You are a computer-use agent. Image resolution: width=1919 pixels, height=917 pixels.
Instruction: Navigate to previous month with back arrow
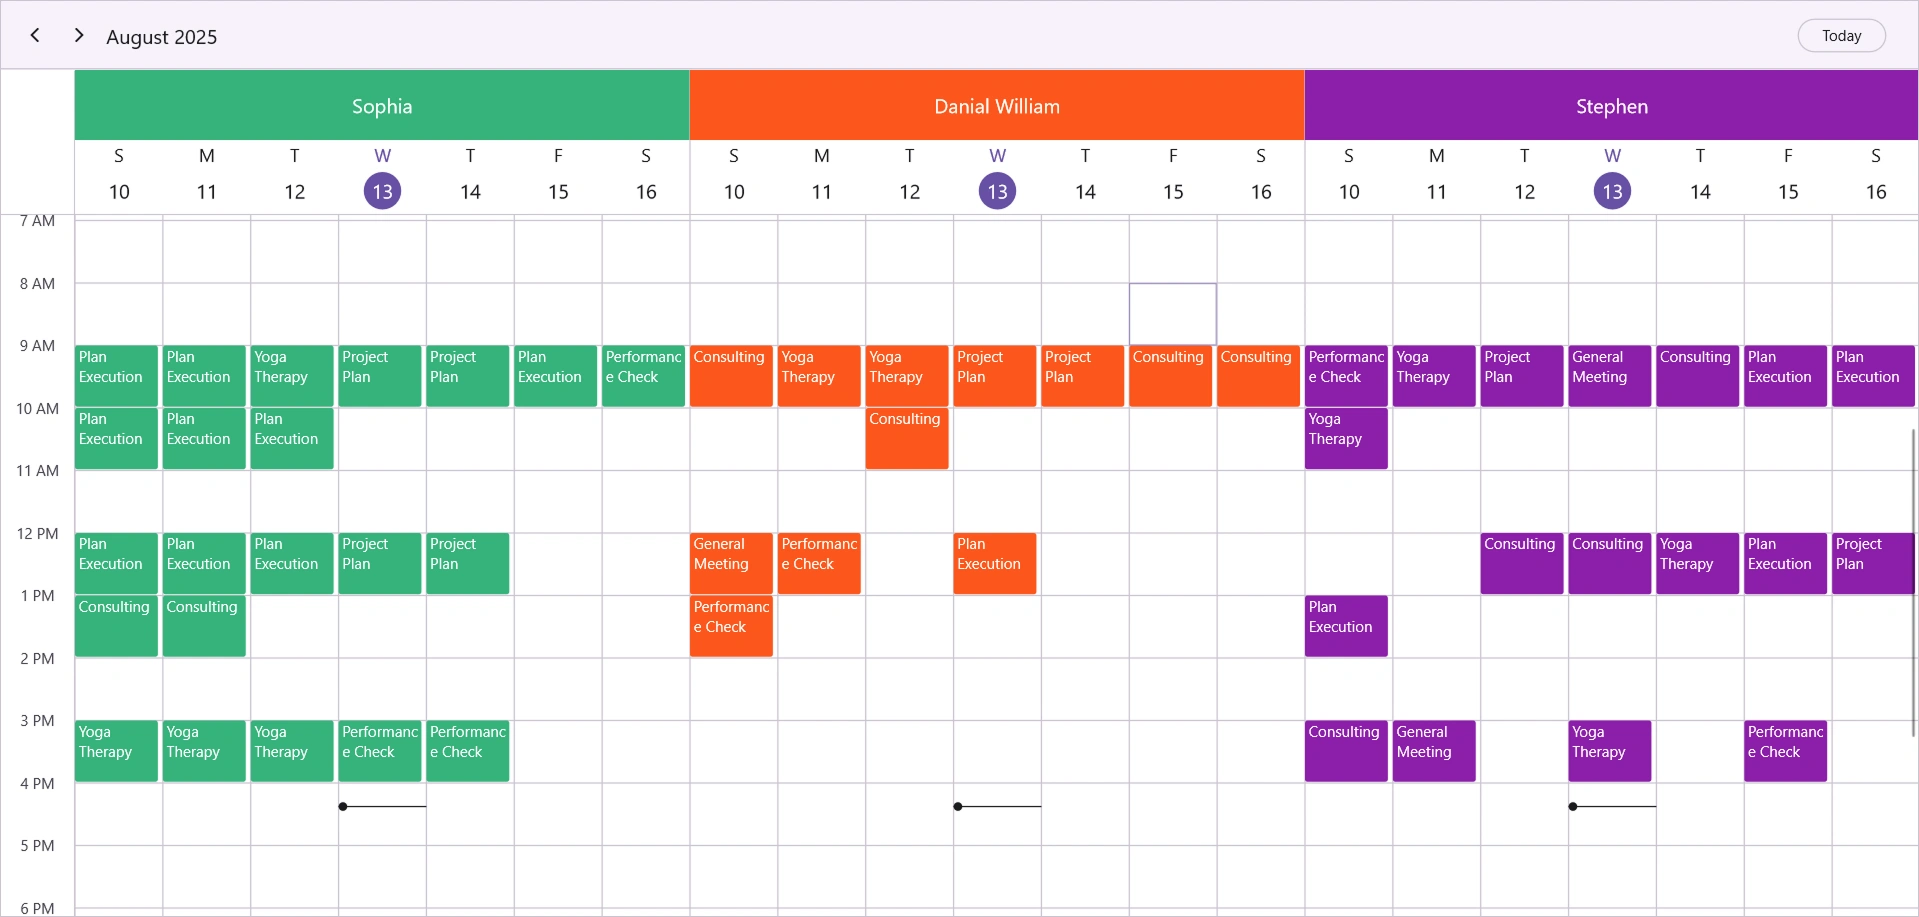[x=35, y=35]
